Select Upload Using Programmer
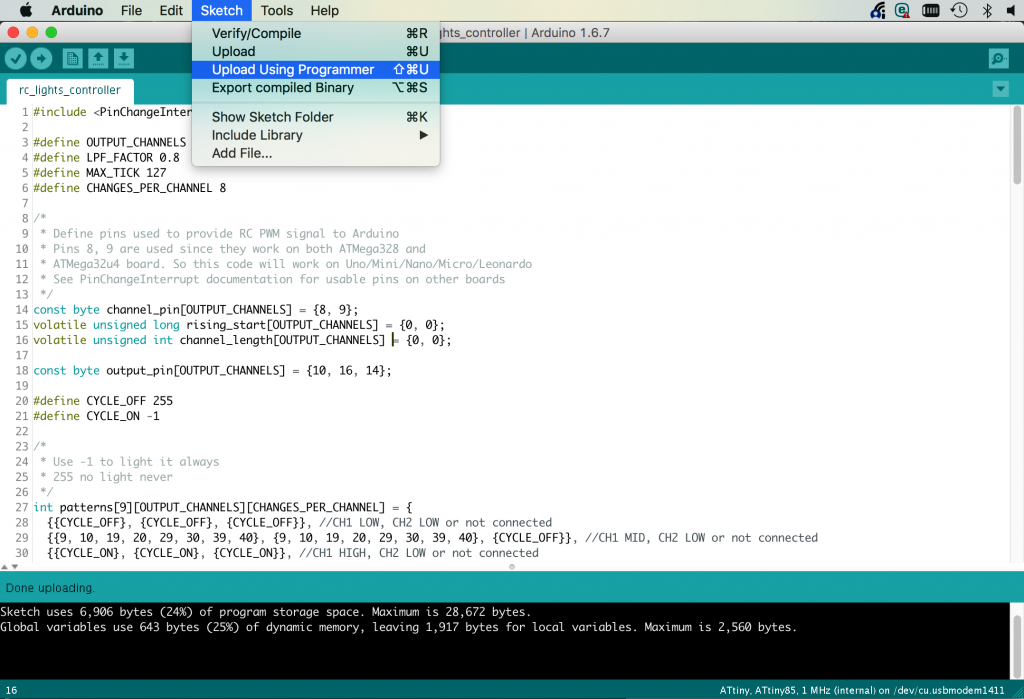Image resolution: width=1024 pixels, height=699 pixels. point(315,69)
